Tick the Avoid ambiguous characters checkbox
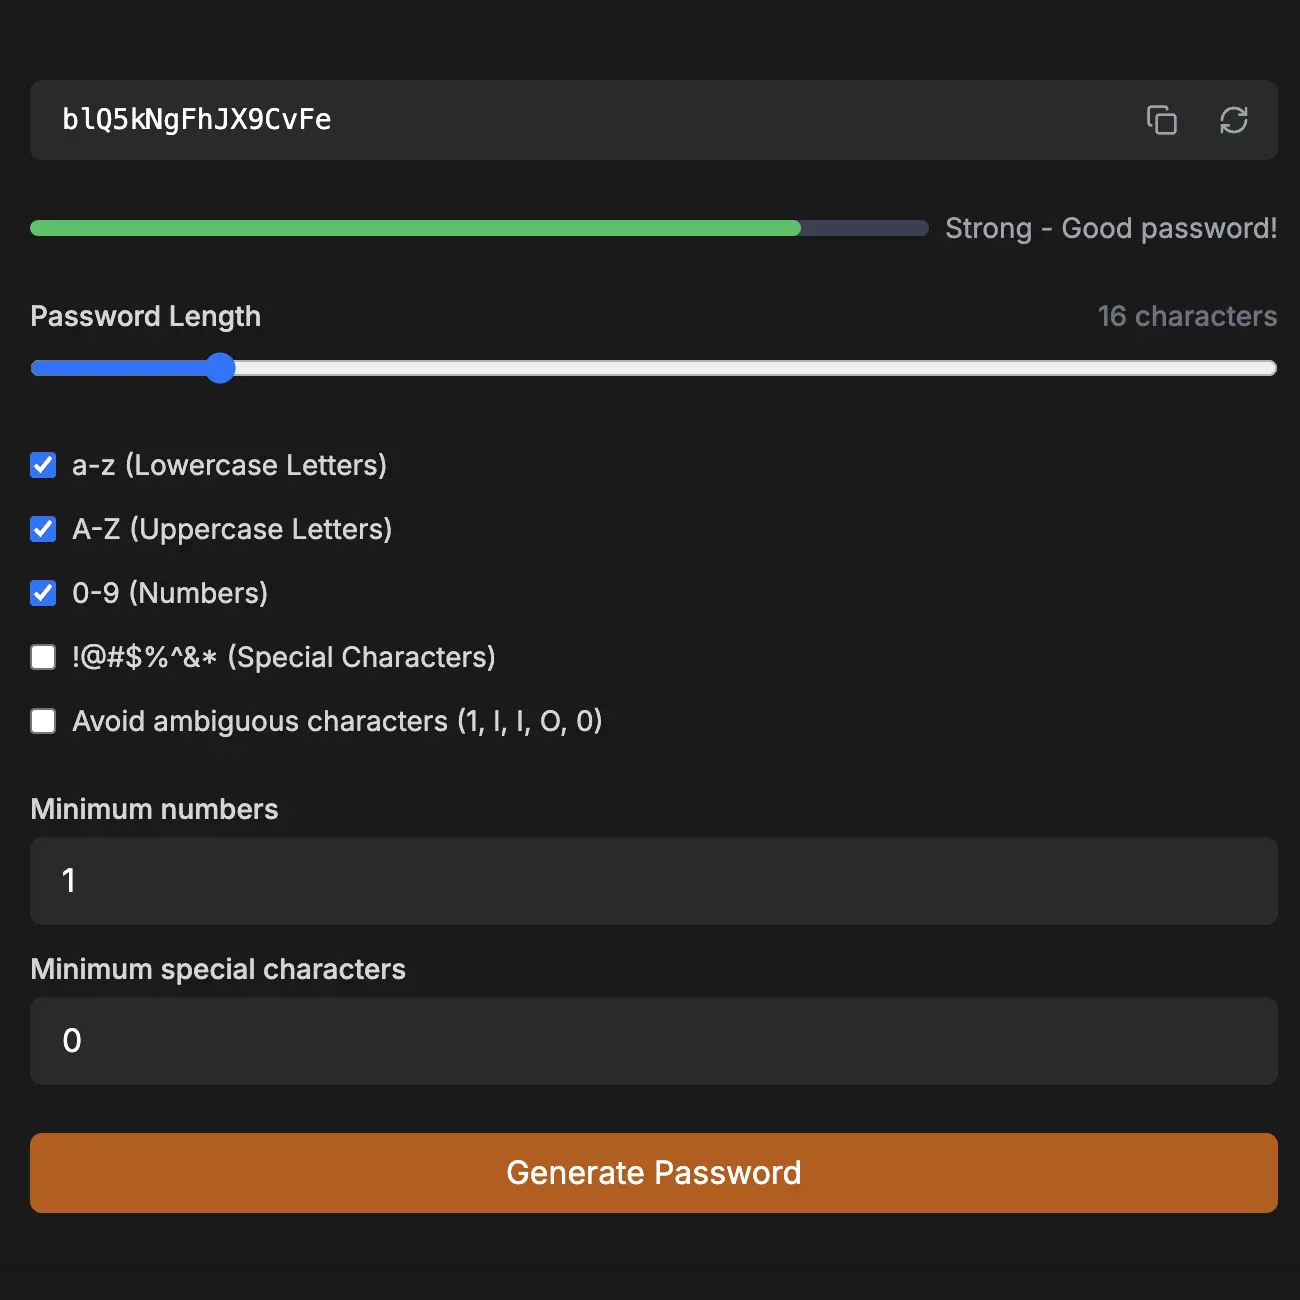 tap(43, 721)
